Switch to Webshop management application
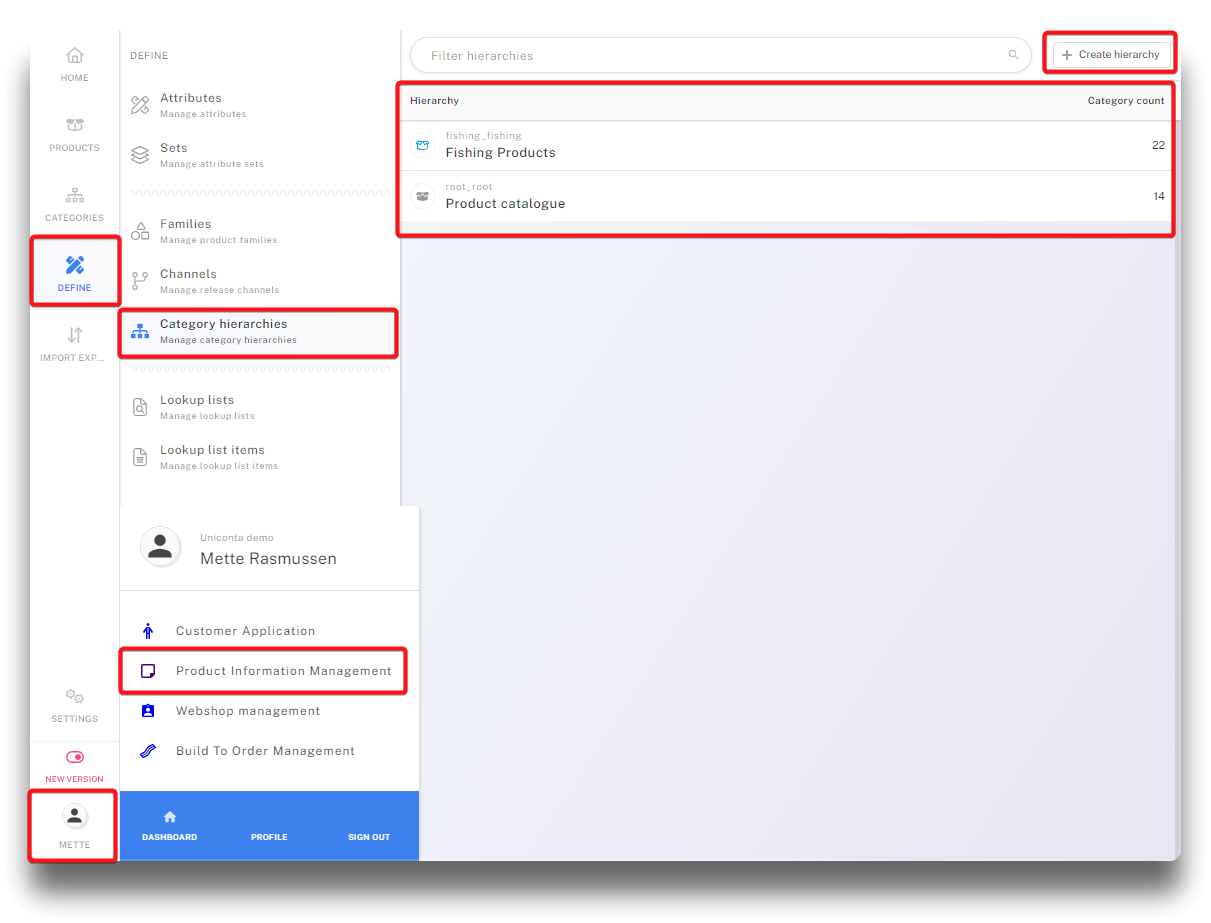The image size is (1211, 923). (x=248, y=711)
